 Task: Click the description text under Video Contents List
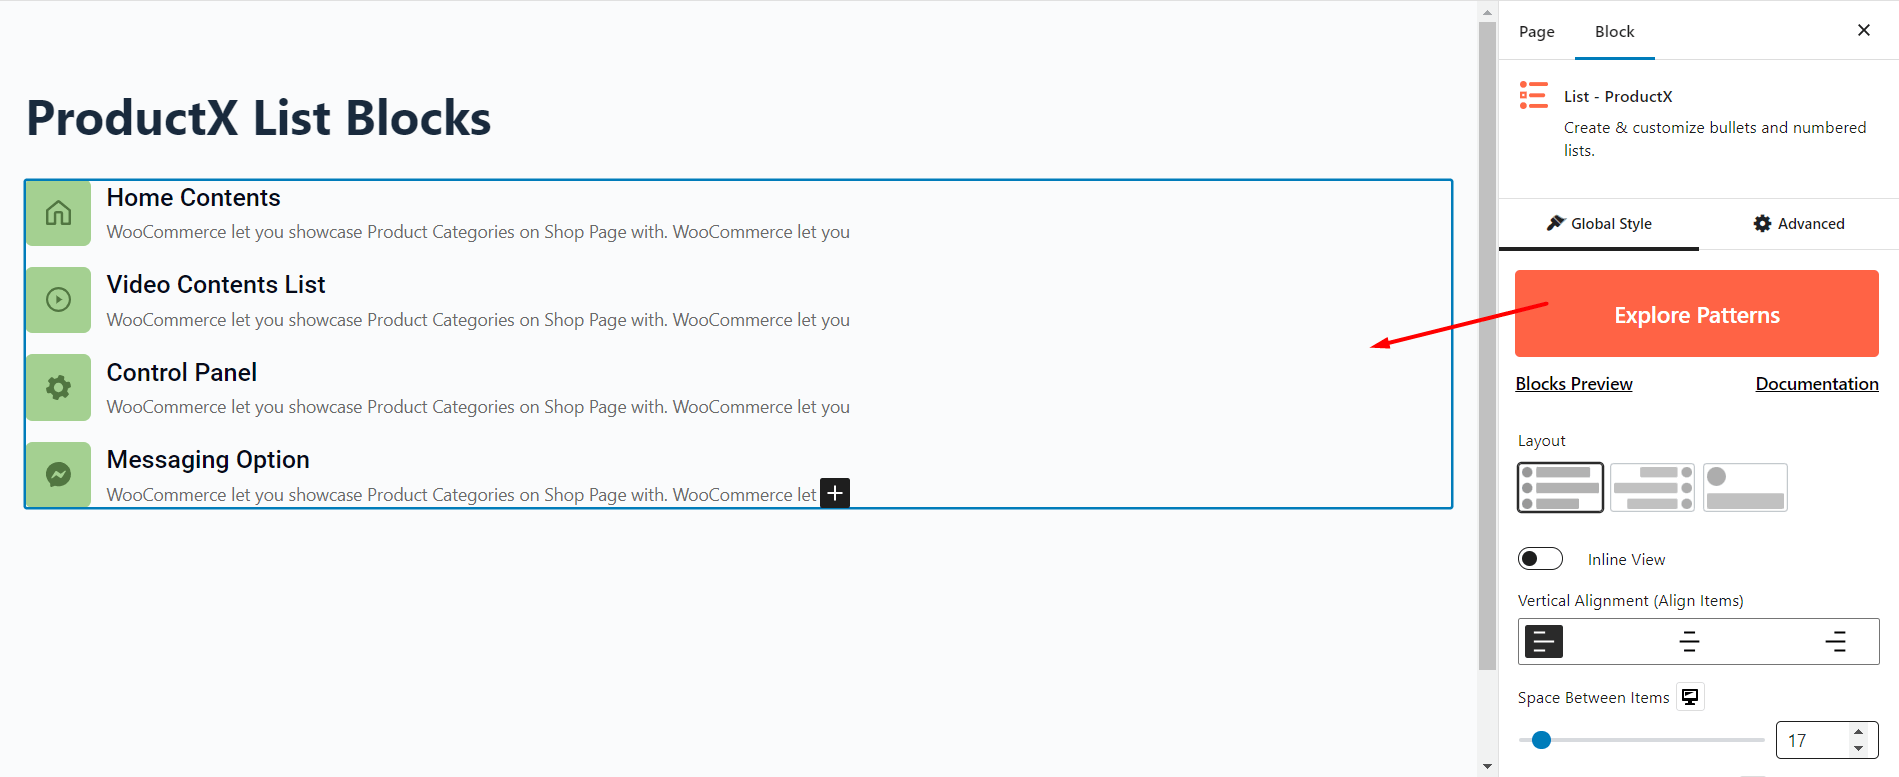478,320
